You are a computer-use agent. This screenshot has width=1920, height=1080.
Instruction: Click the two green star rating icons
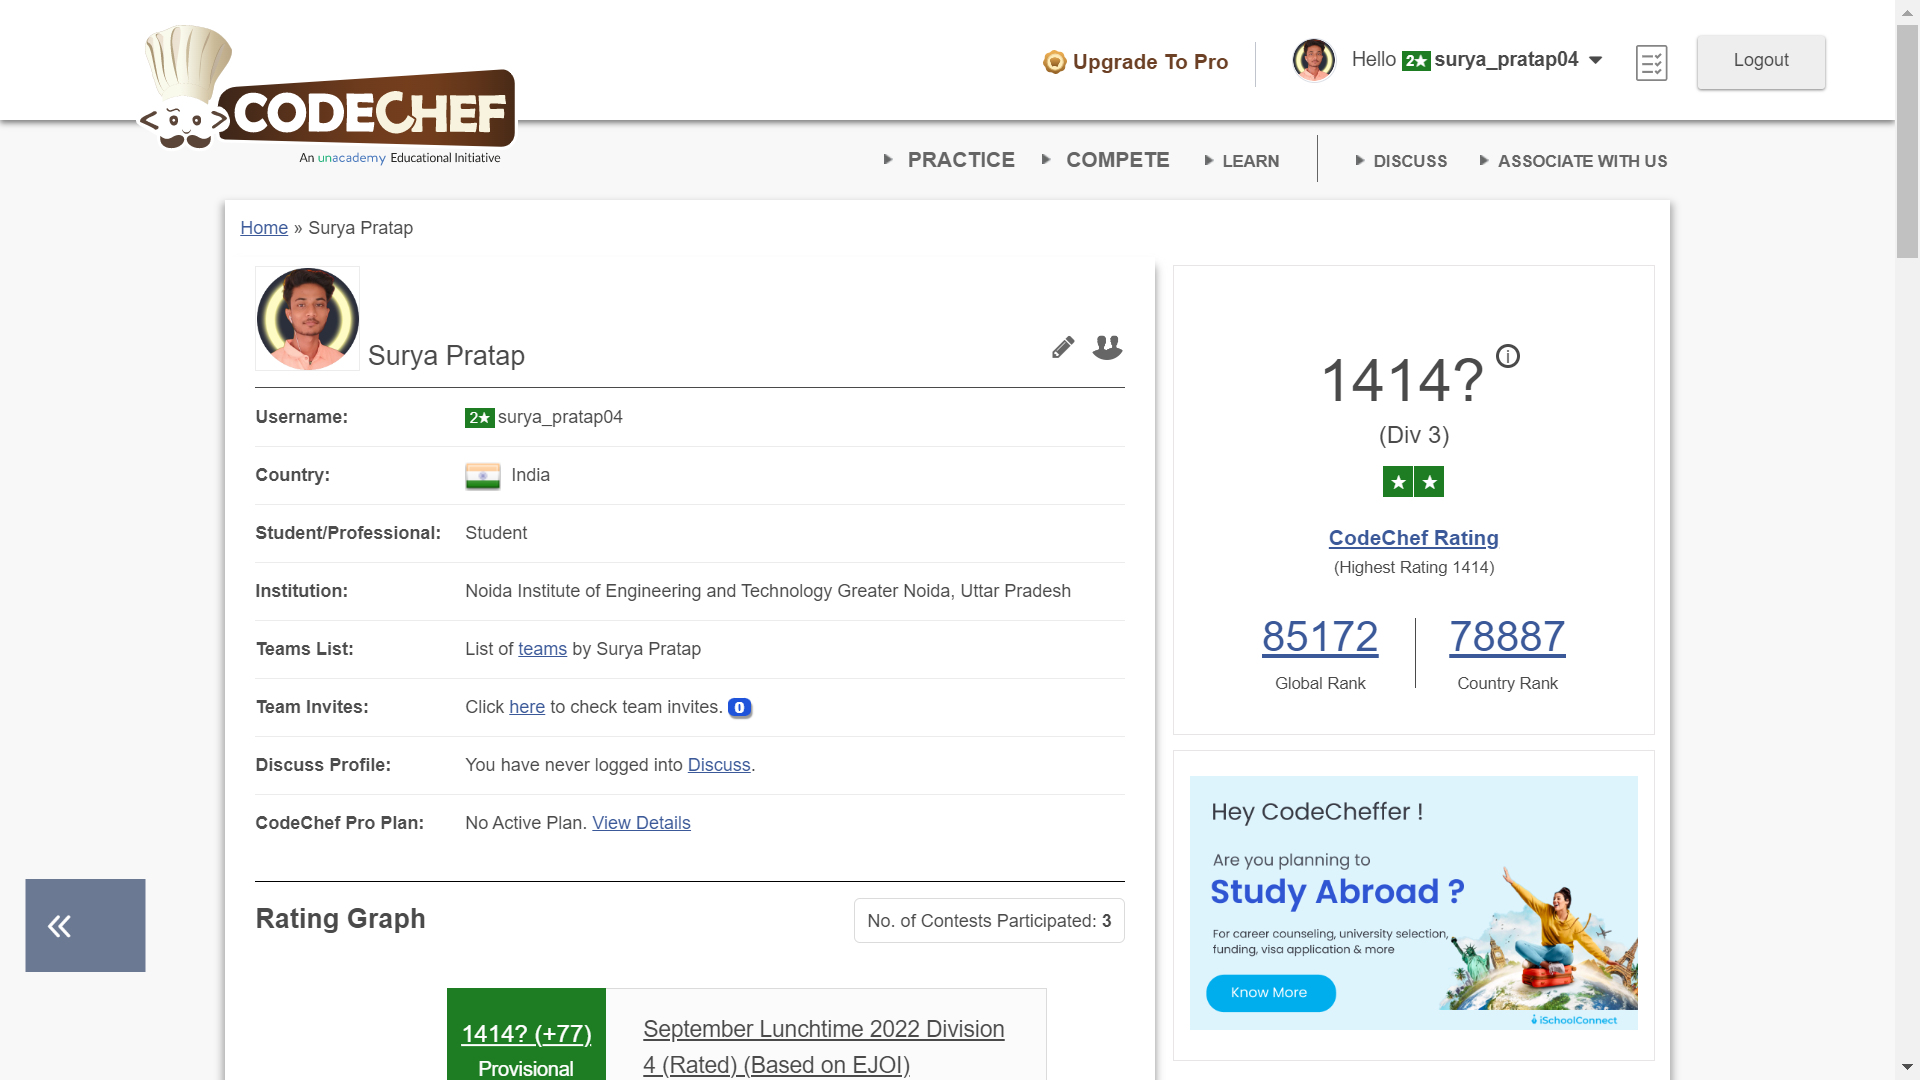[x=1413, y=482]
